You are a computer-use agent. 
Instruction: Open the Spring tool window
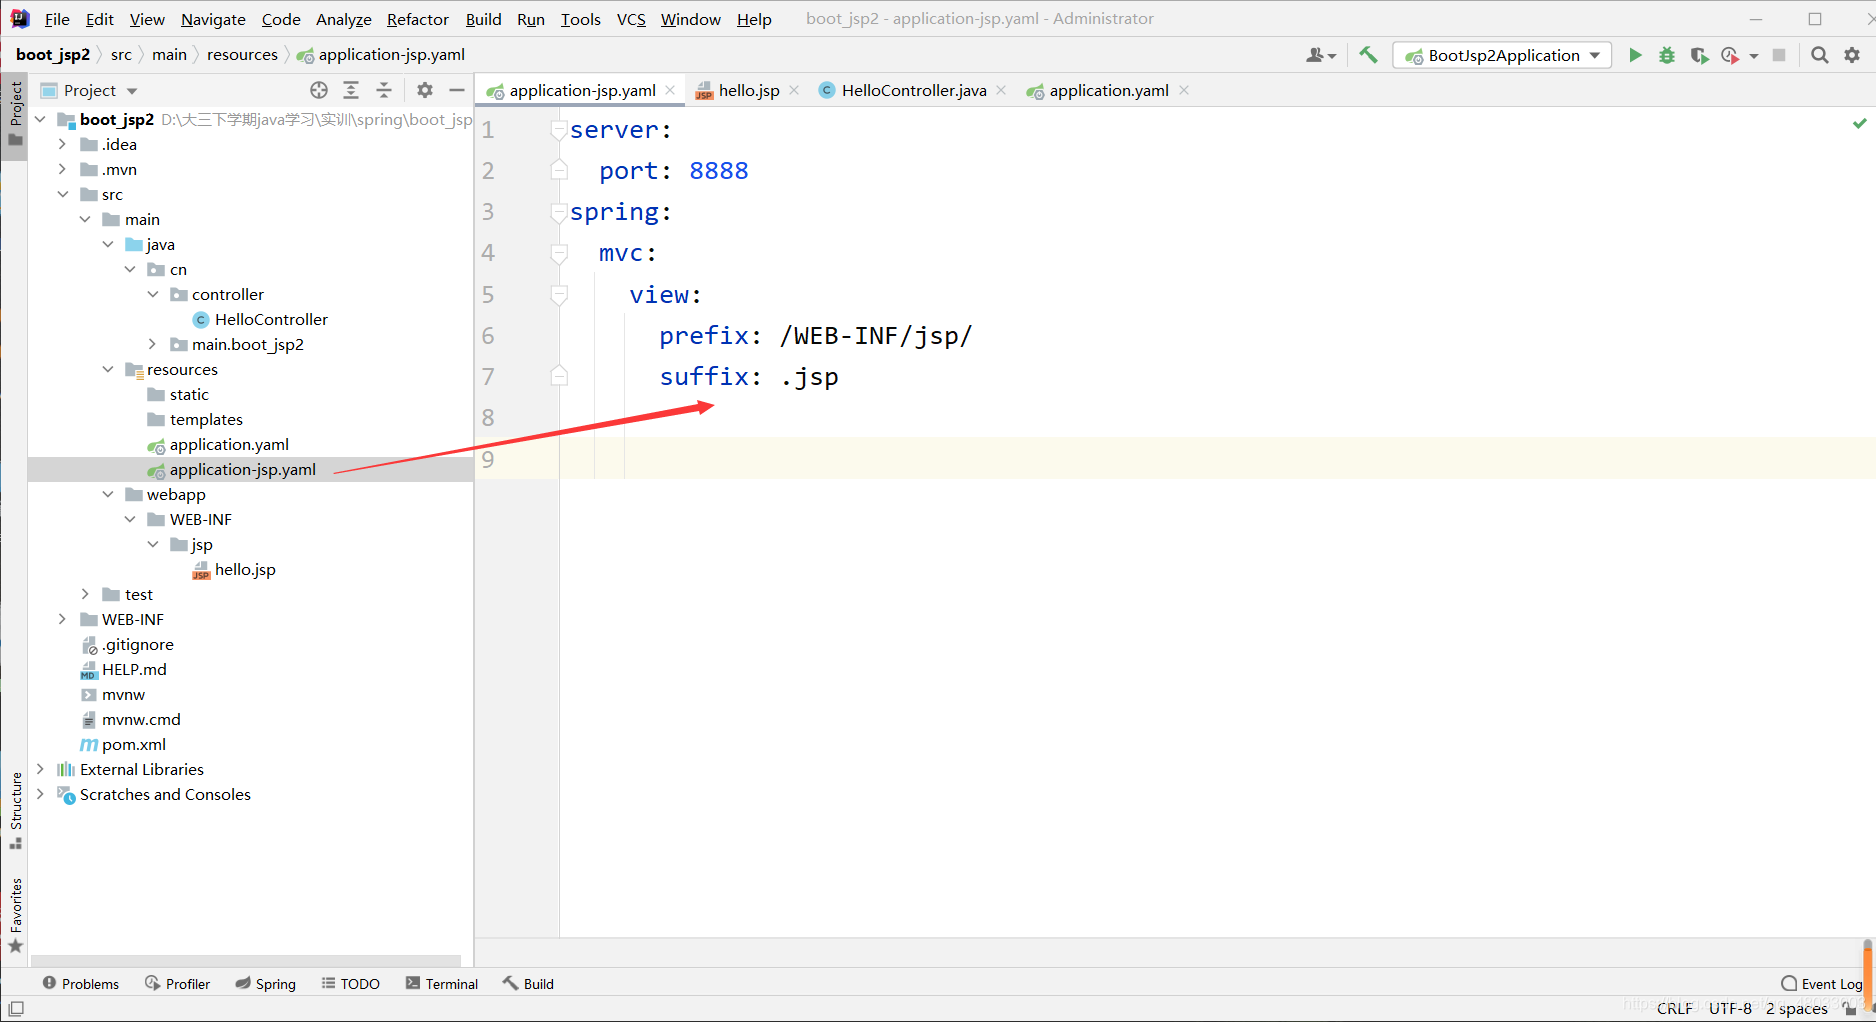[265, 984]
